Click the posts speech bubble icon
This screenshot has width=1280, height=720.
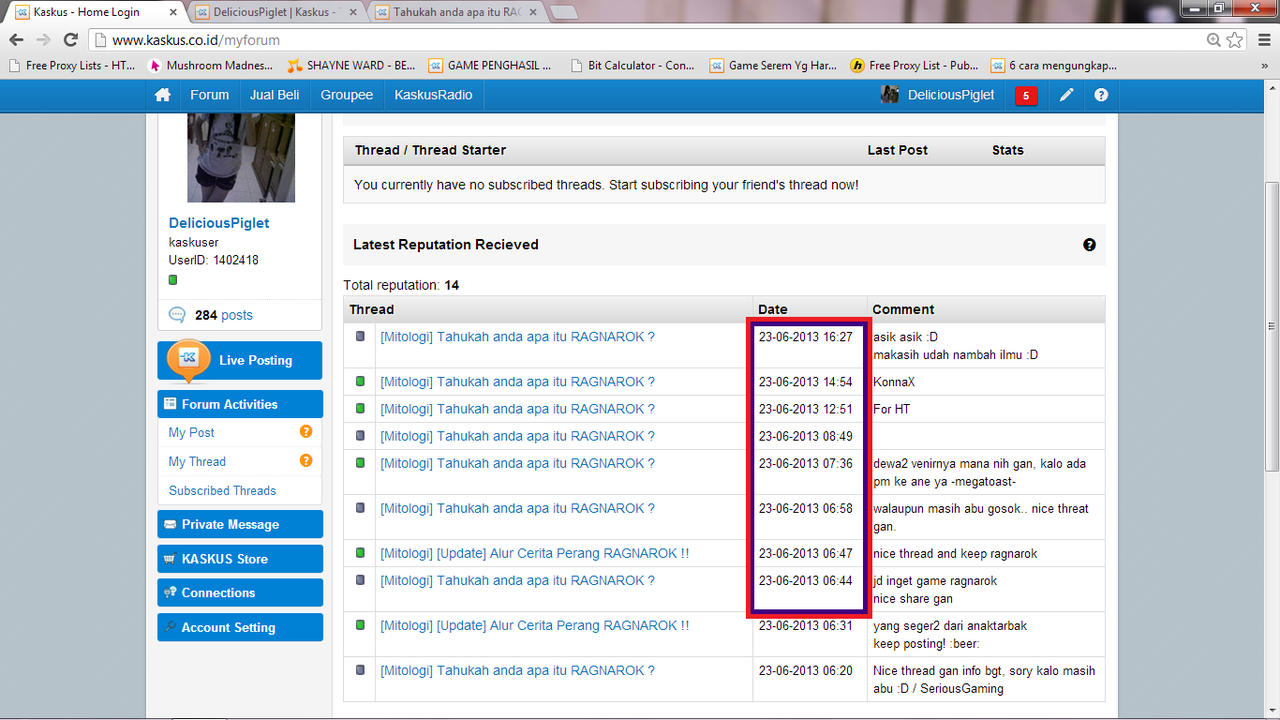pyautogui.click(x=177, y=315)
